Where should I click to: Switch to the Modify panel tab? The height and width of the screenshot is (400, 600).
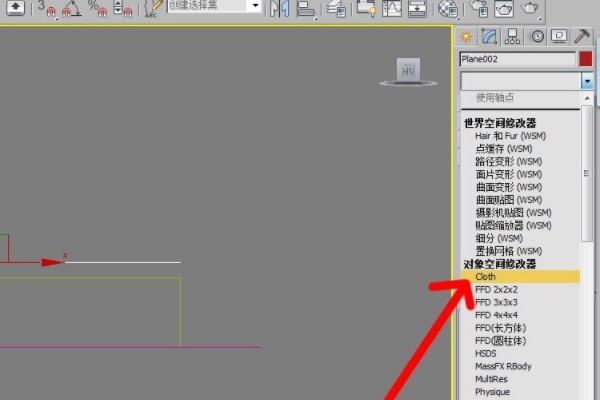pyautogui.click(x=489, y=37)
